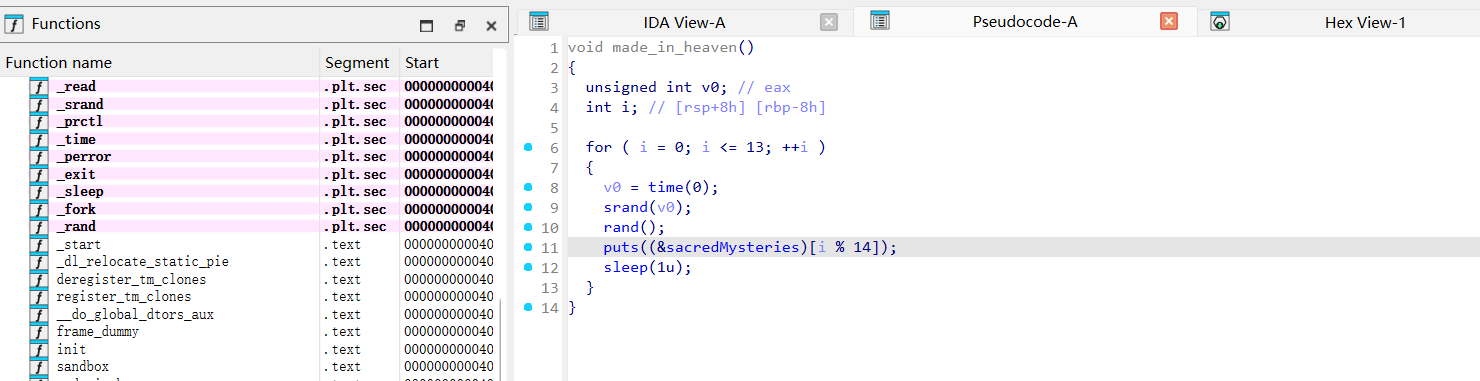Maximize the Functions panel
1480x381 pixels.
click(x=427, y=25)
